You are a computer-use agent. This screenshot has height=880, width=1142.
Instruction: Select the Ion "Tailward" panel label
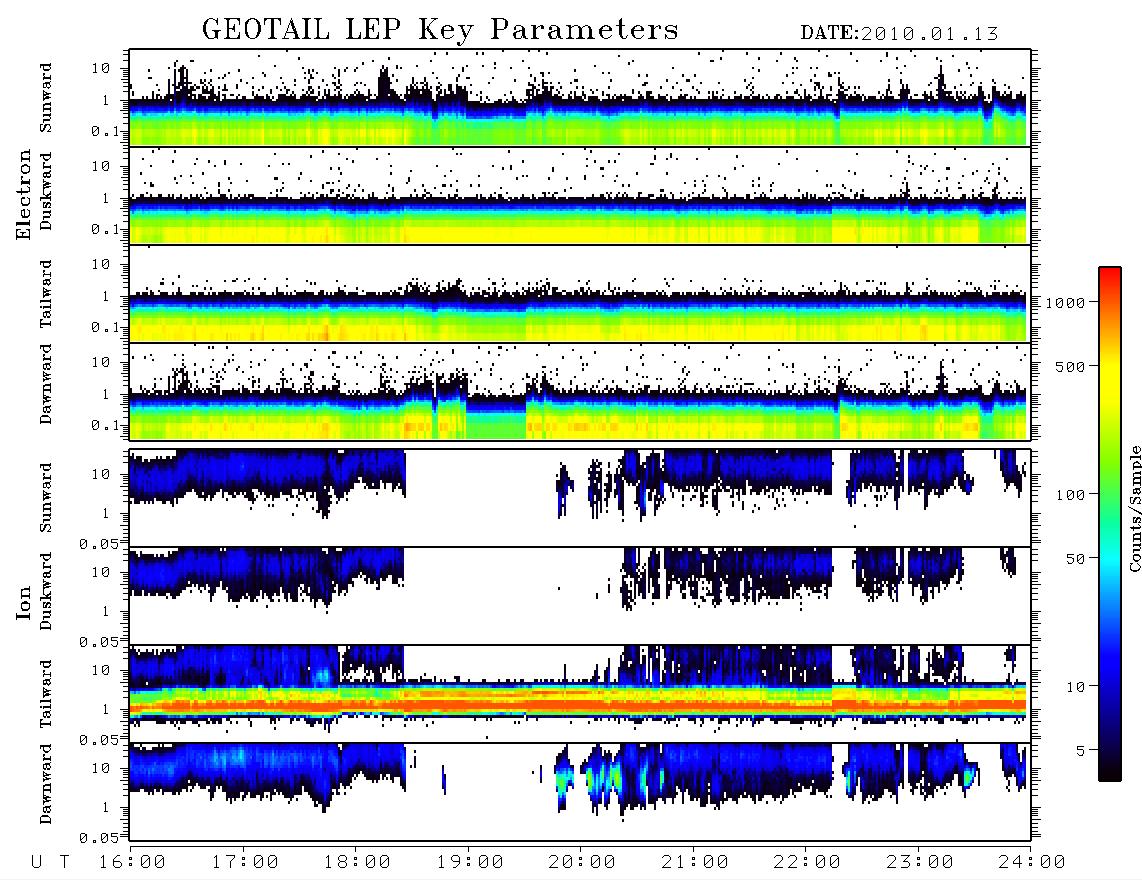[x=46, y=694]
